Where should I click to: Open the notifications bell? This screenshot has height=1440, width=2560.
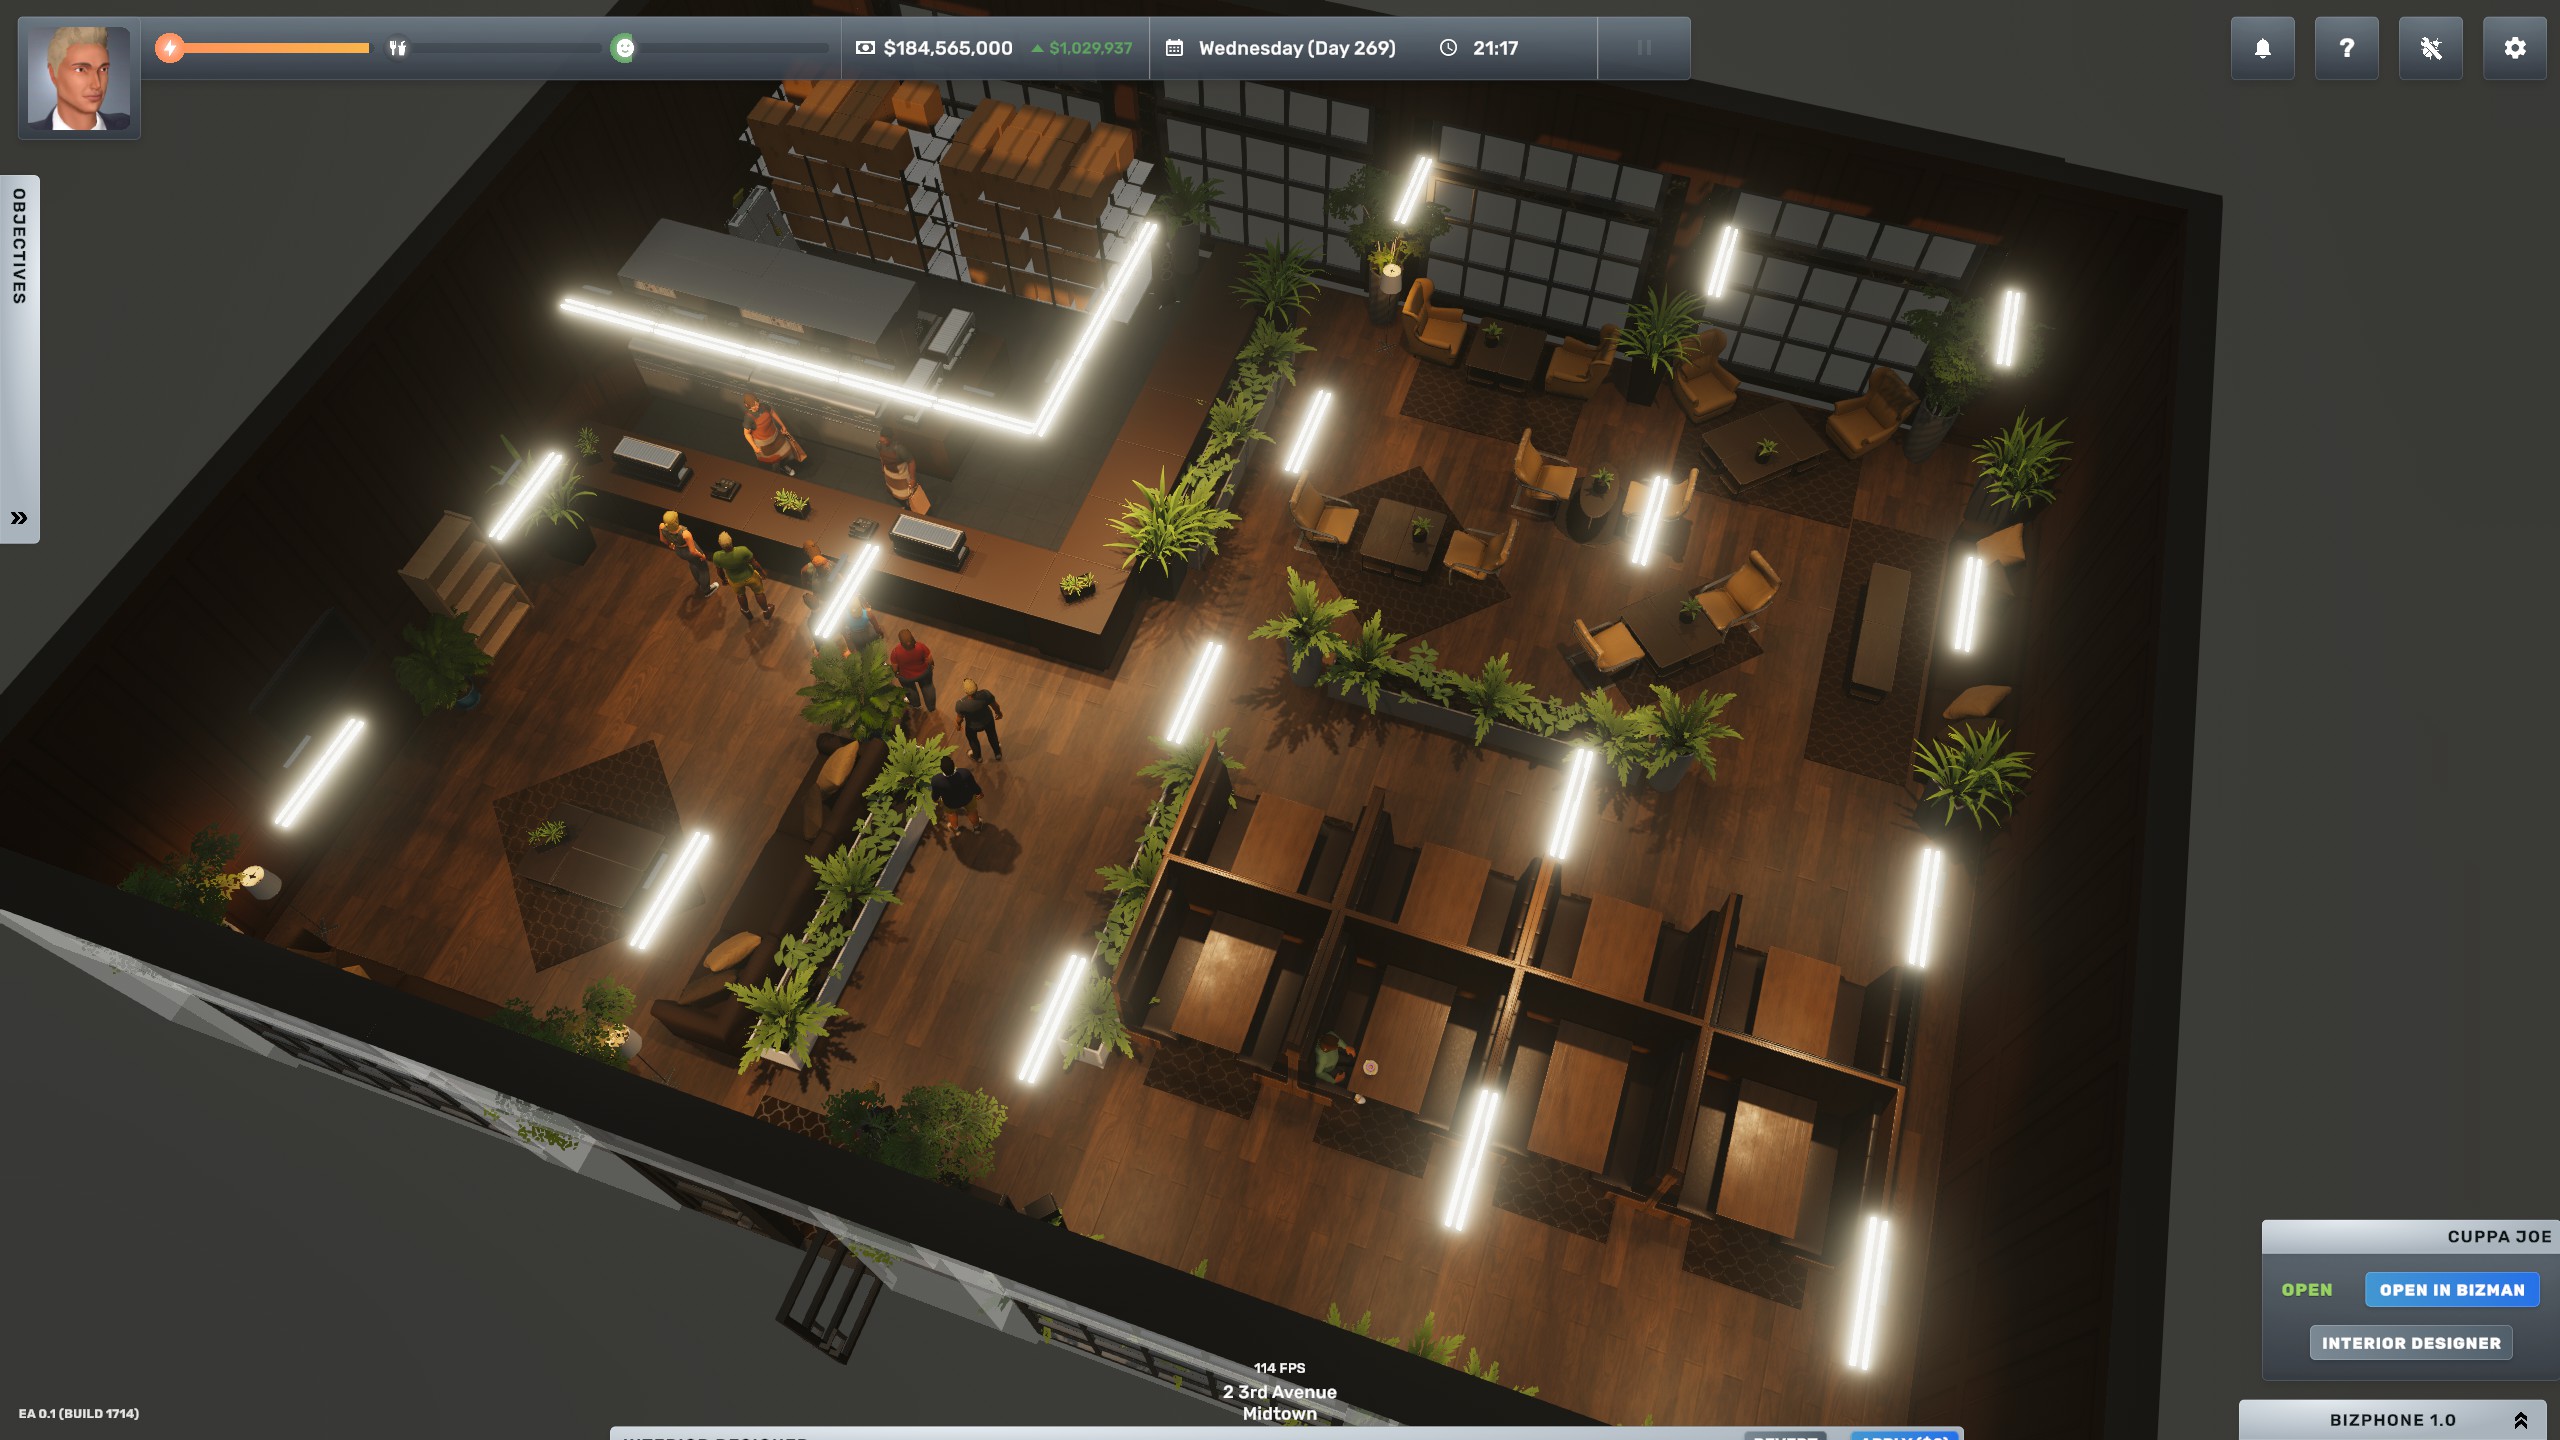2262,48
